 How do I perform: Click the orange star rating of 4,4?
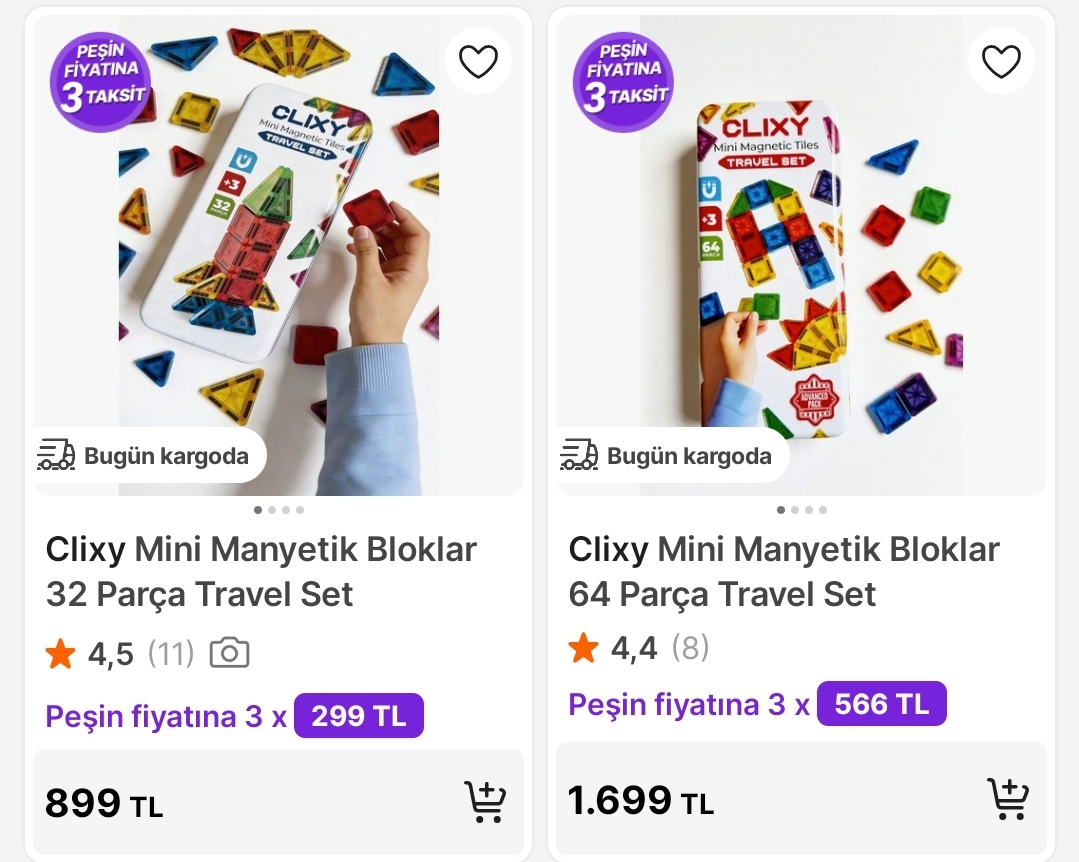click(584, 649)
